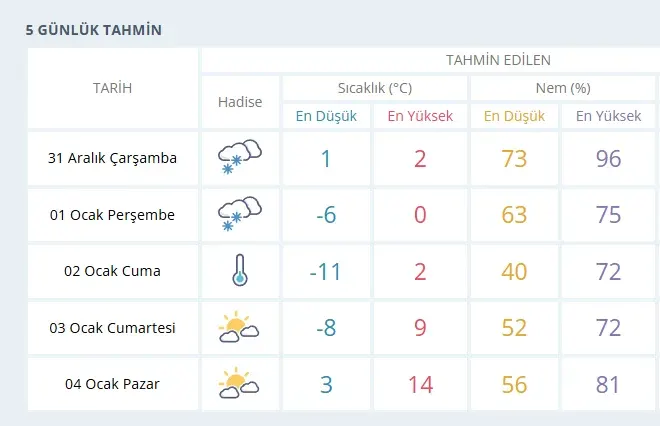This screenshot has width=660, height=426.
Task: Click the 5 GÜNLÜK TAHMİN heading
Action: click(94, 30)
